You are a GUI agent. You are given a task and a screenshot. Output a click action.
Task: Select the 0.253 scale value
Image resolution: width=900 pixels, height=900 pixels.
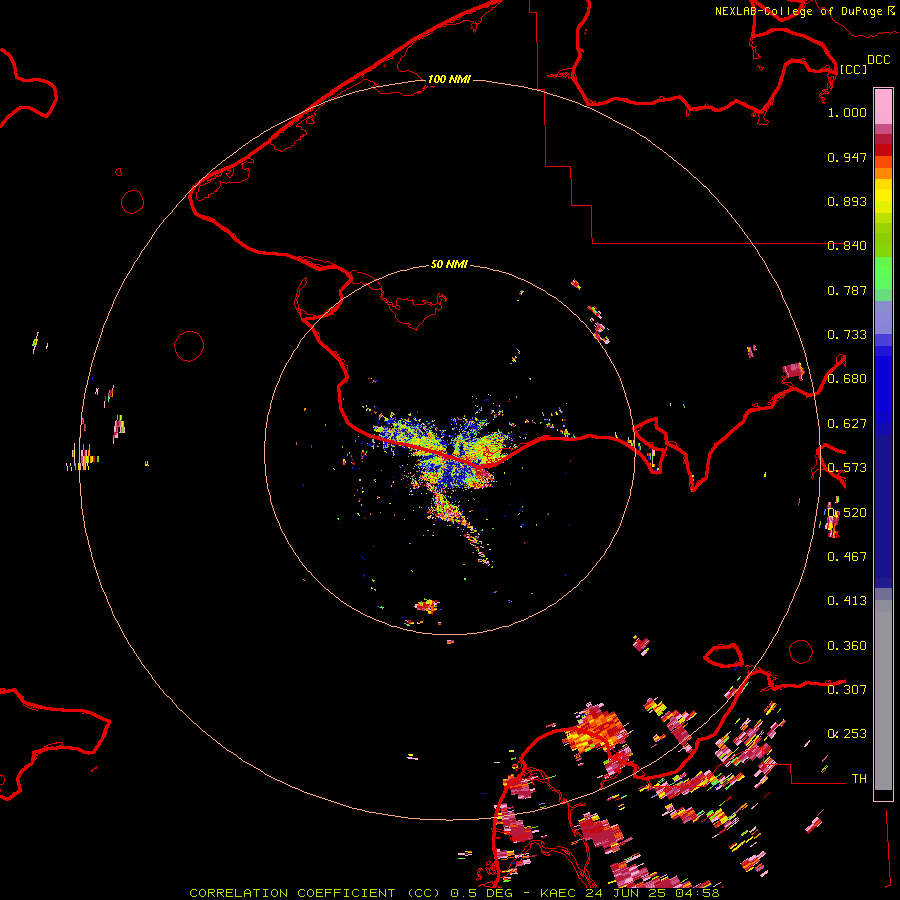[x=847, y=734]
